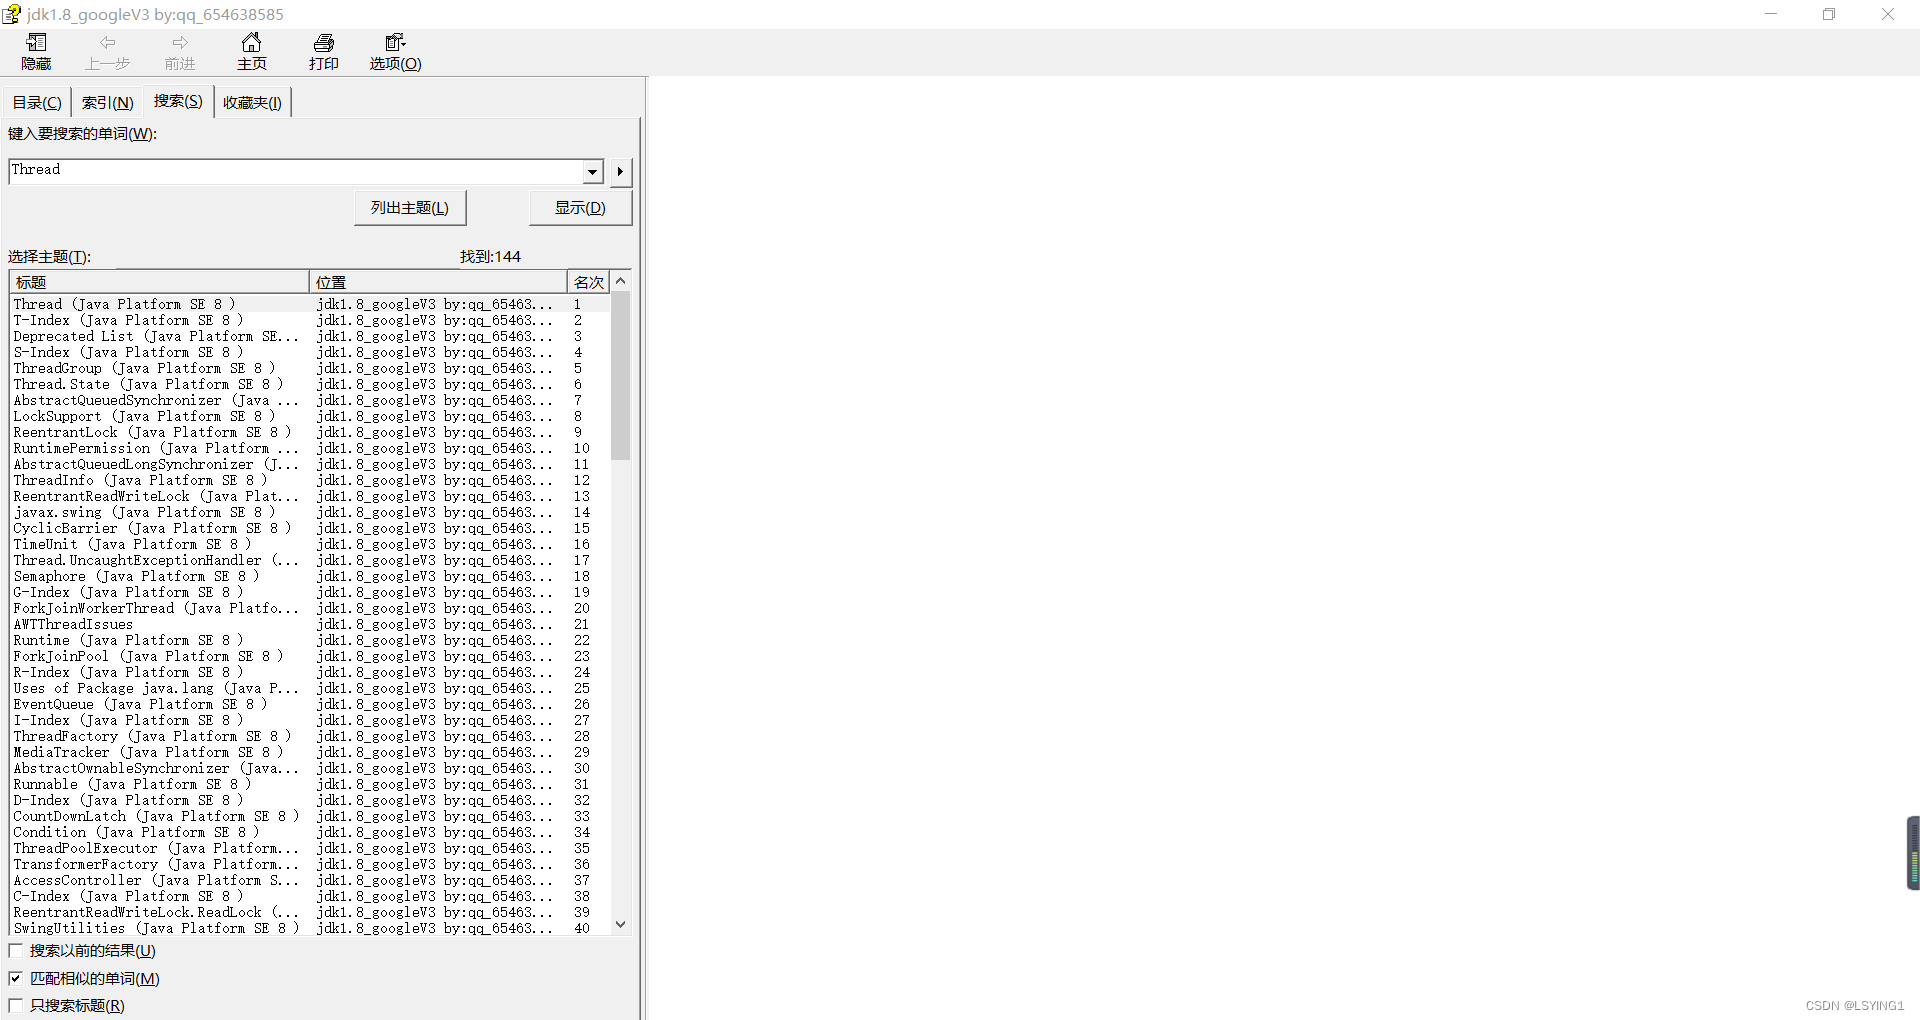
Task: Click the 列出主题(L) button
Action: click(409, 207)
